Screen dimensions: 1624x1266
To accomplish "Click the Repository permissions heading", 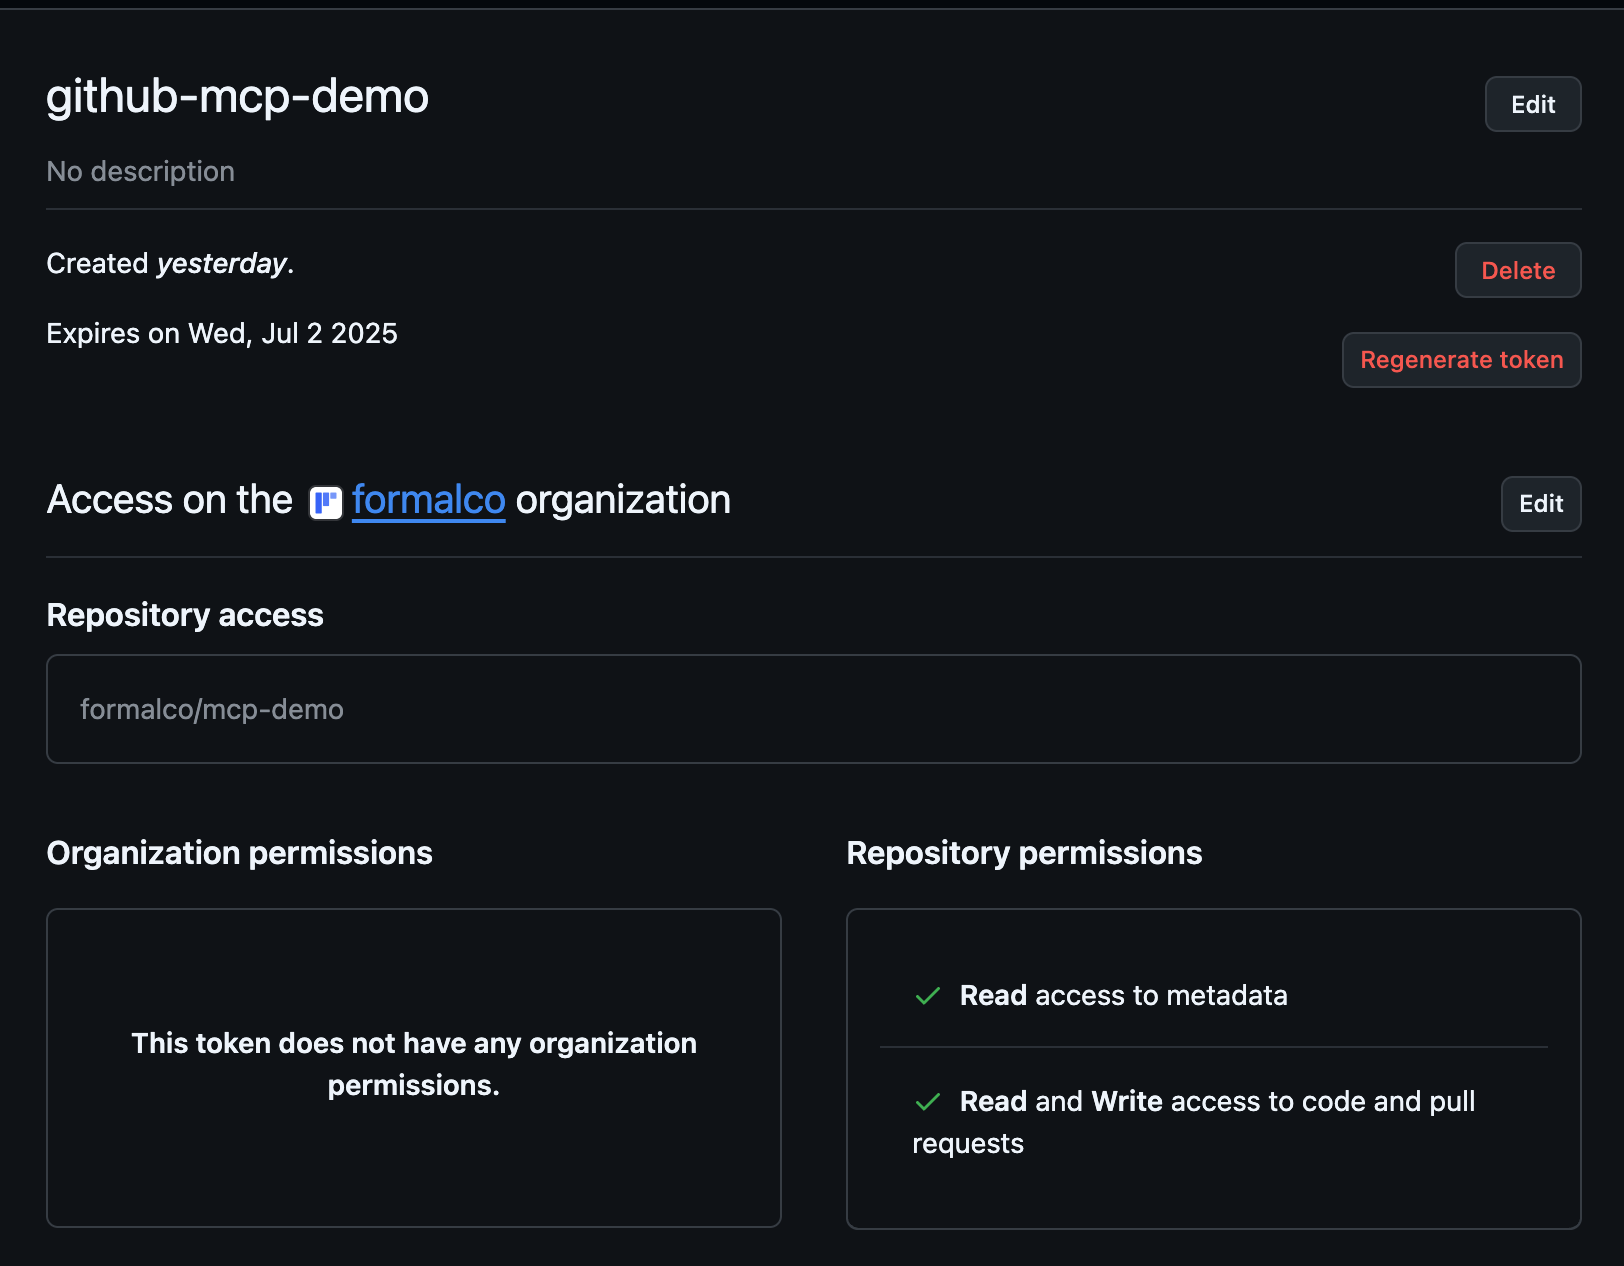I will pos(1023,853).
